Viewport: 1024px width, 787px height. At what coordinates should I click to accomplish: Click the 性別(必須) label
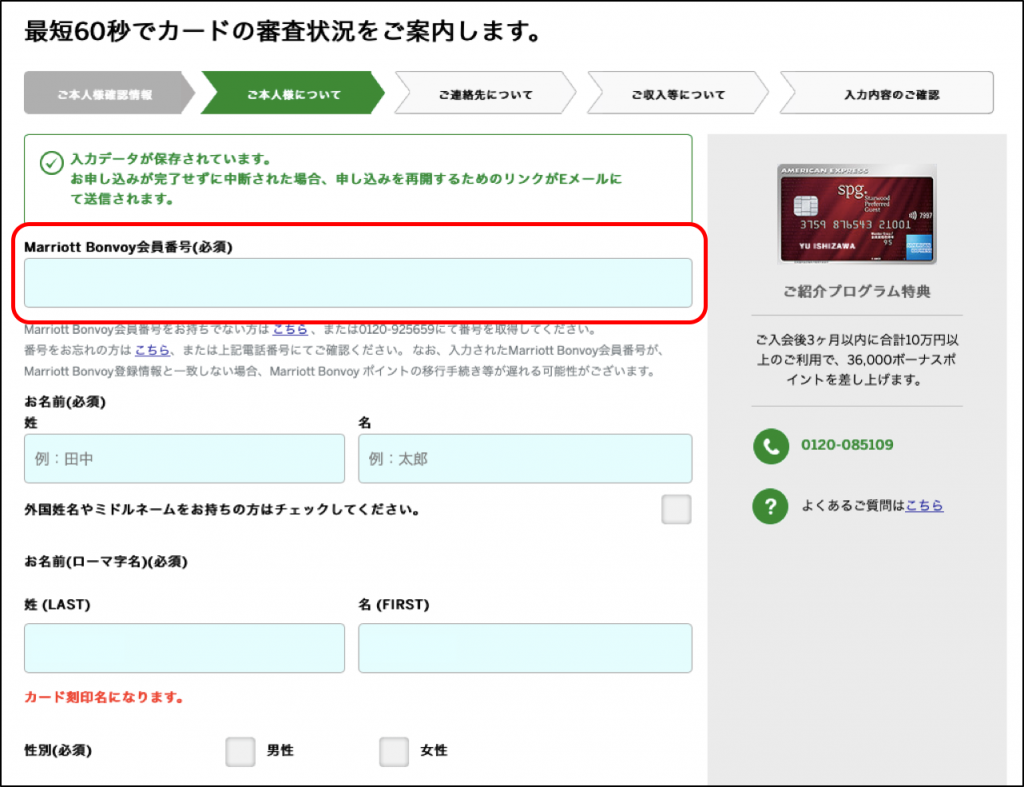click(x=58, y=750)
